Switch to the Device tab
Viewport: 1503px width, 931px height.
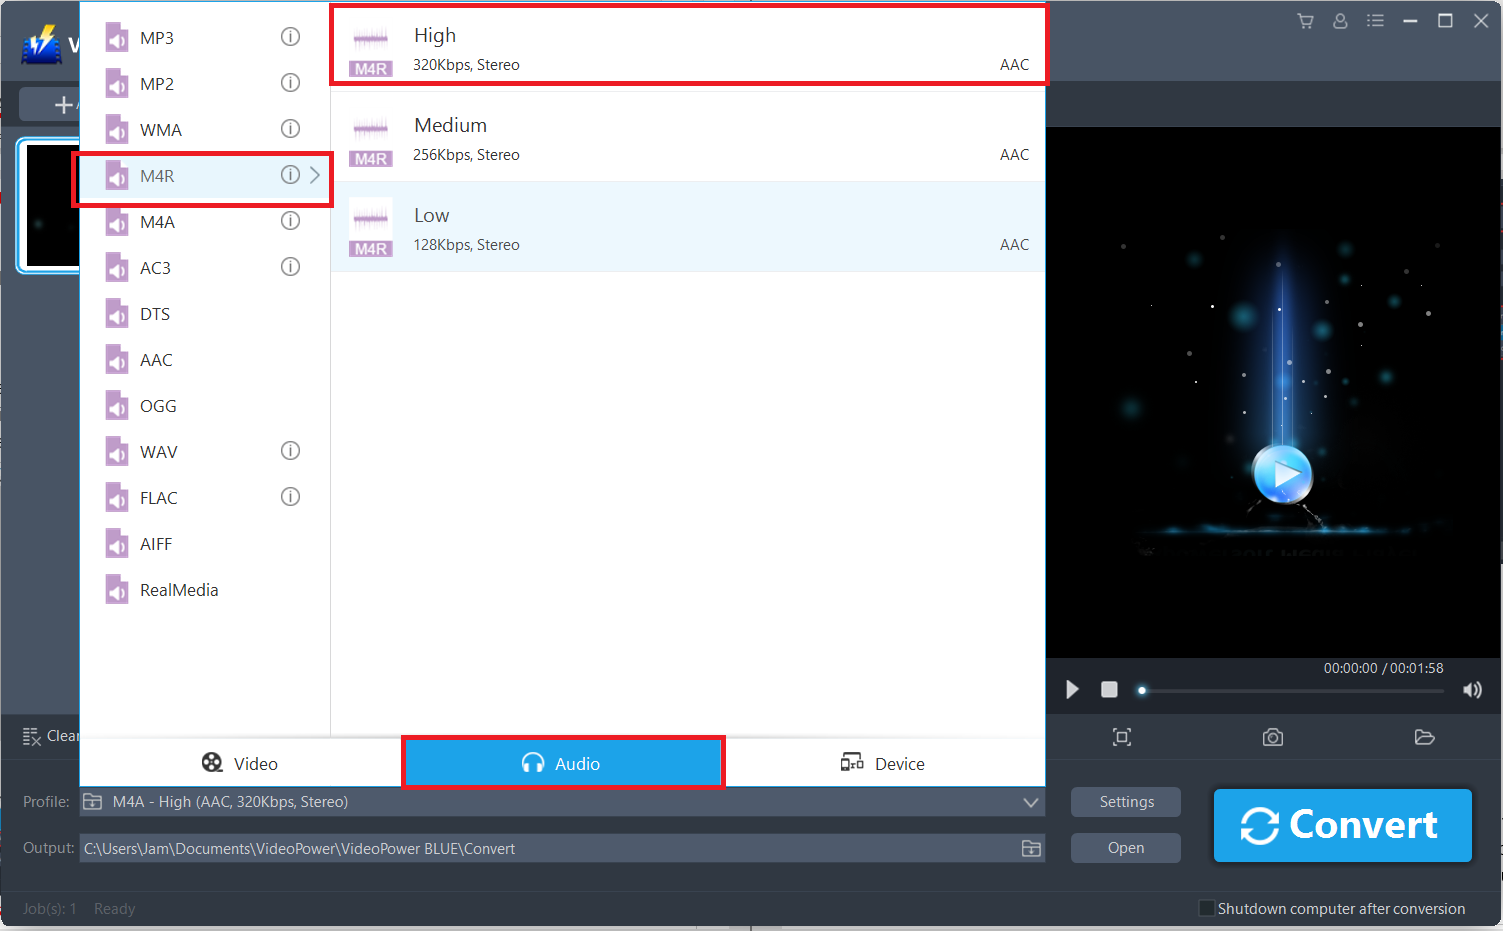pos(883,762)
